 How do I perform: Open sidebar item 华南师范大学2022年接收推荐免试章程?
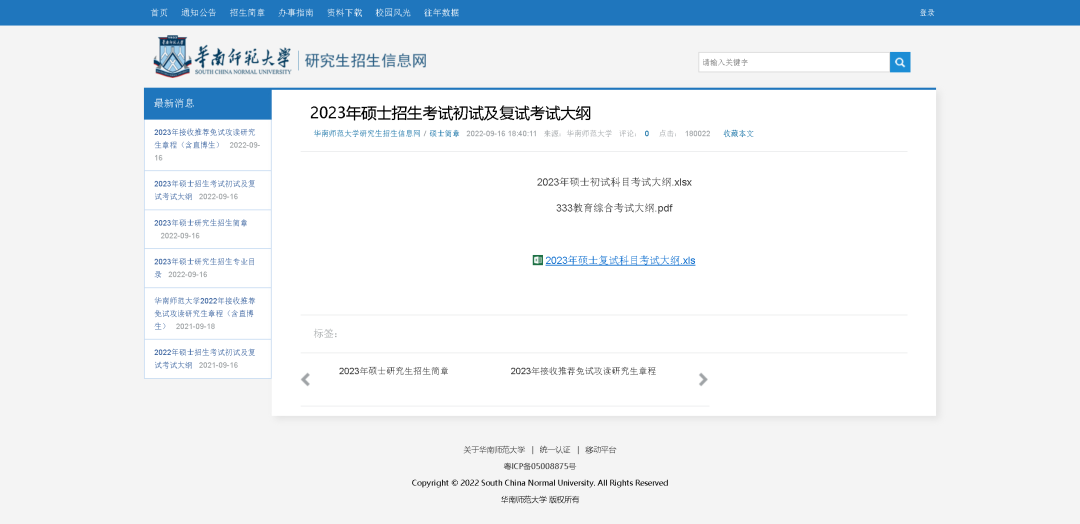click(x=205, y=313)
